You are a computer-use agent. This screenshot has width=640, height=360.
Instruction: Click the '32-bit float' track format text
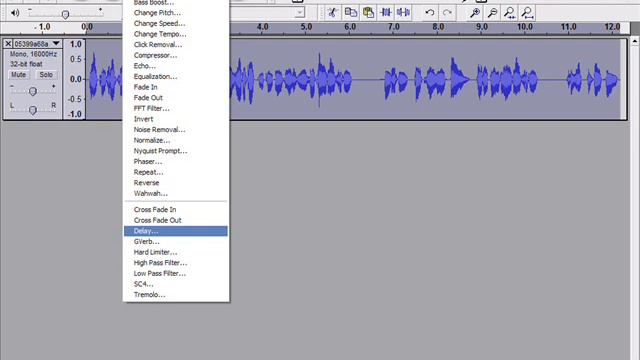tap(26, 64)
